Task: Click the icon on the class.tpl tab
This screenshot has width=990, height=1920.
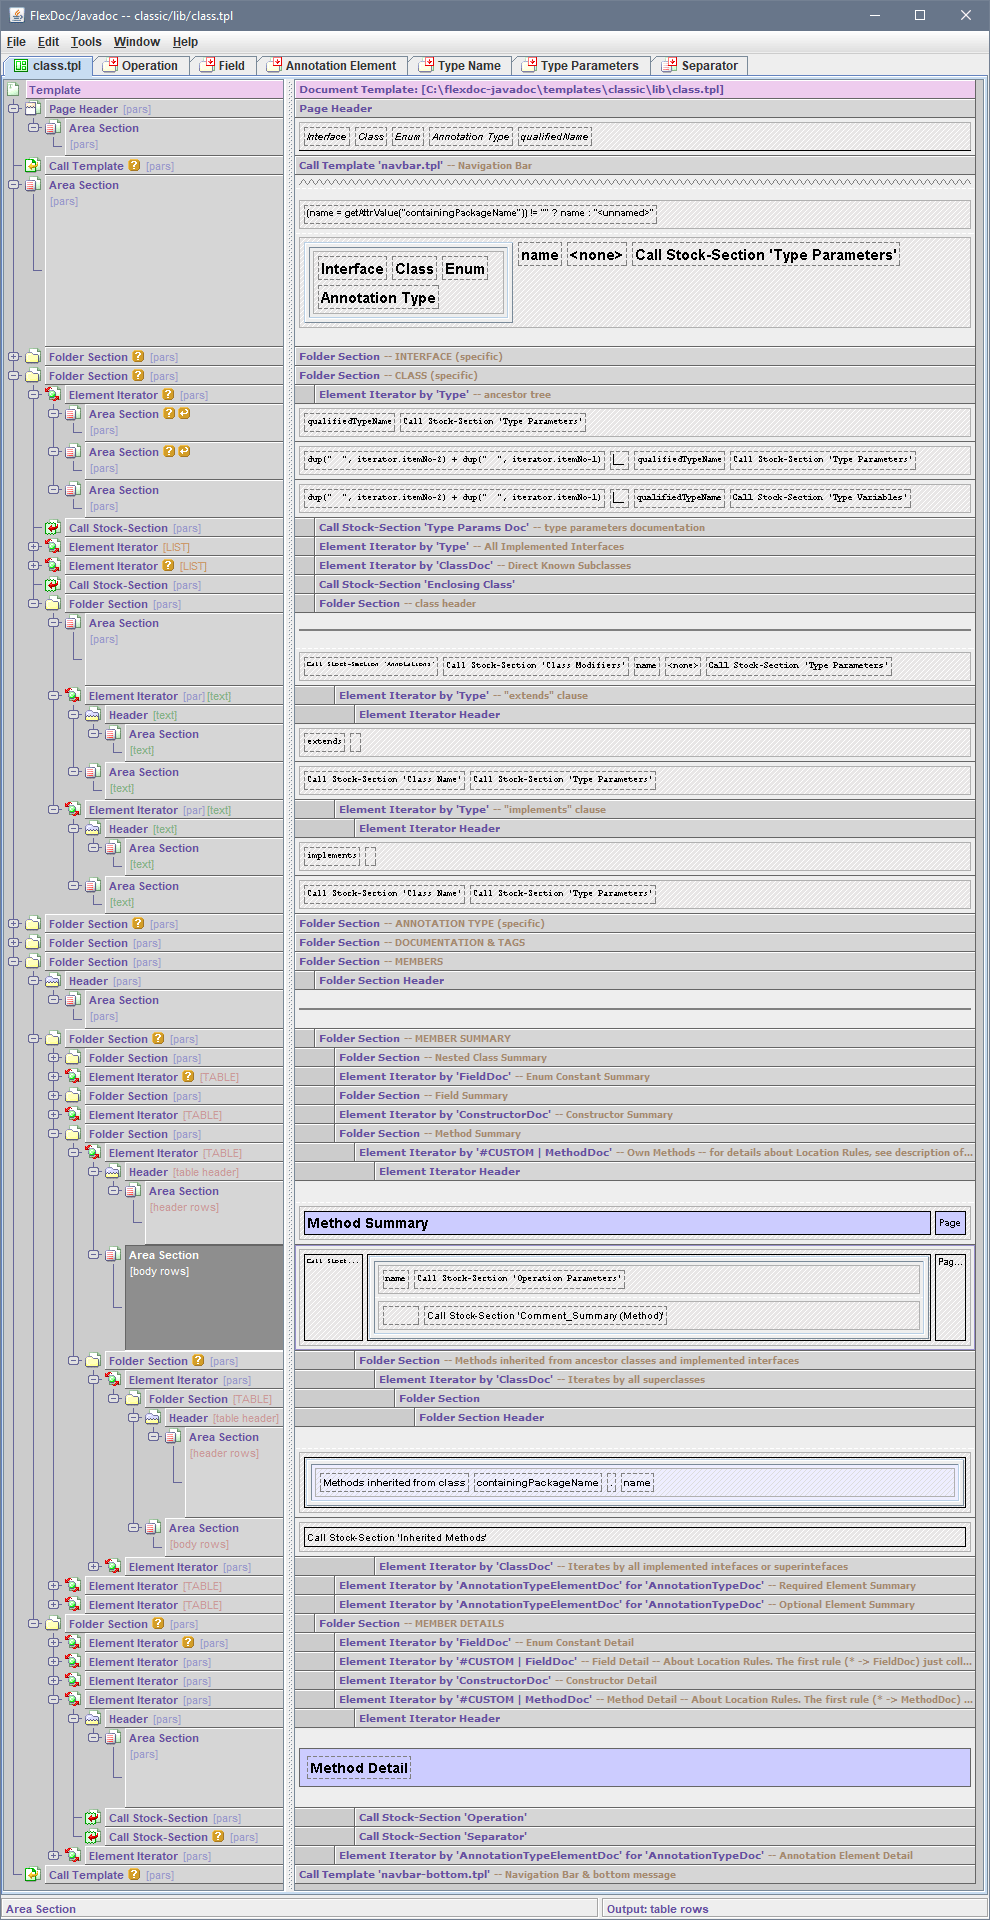Action: pos(20,66)
